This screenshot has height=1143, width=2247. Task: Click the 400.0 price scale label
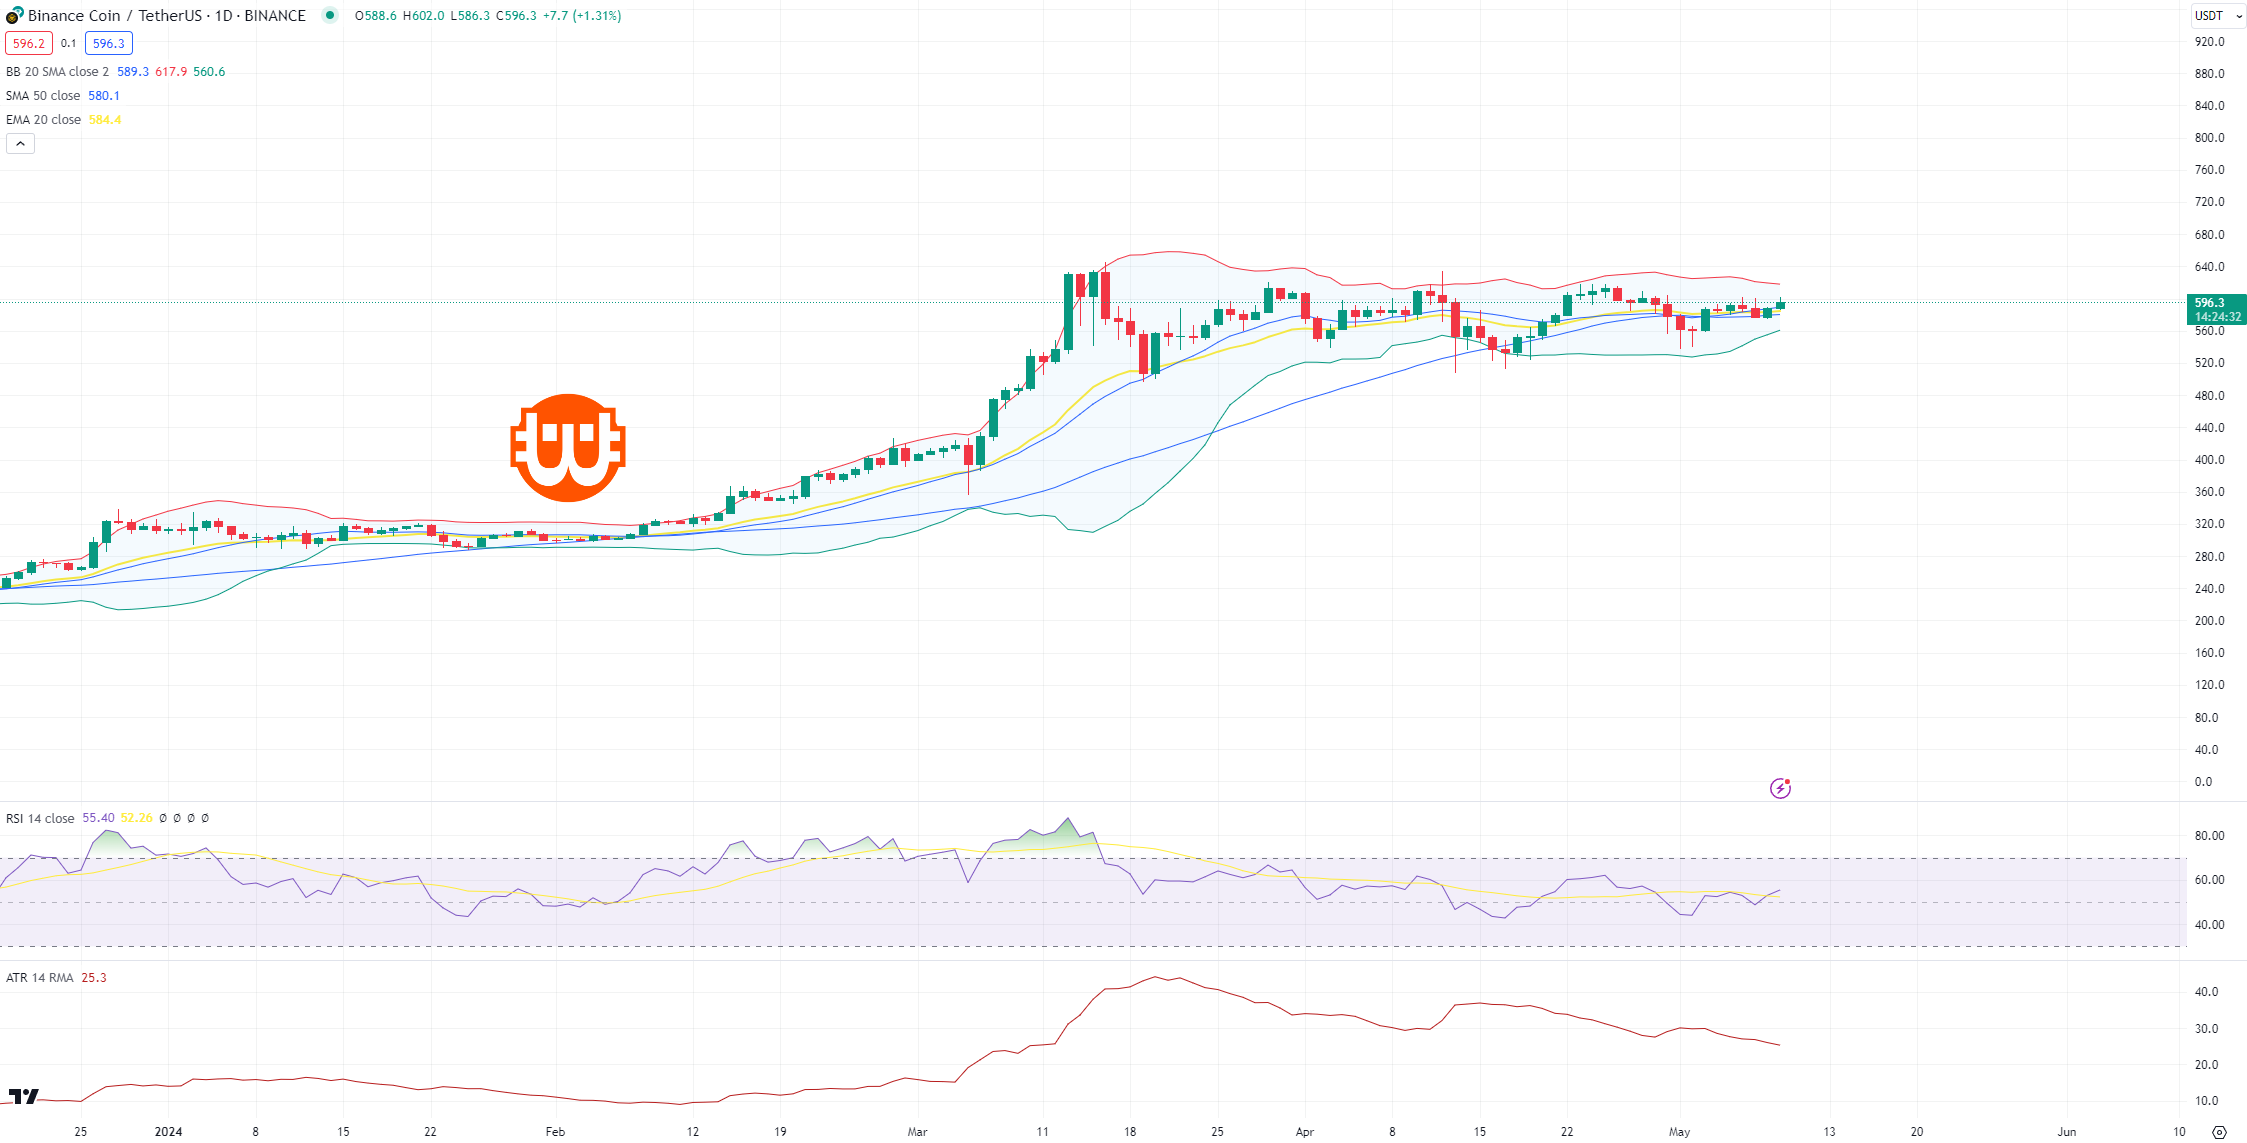coord(2209,460)
